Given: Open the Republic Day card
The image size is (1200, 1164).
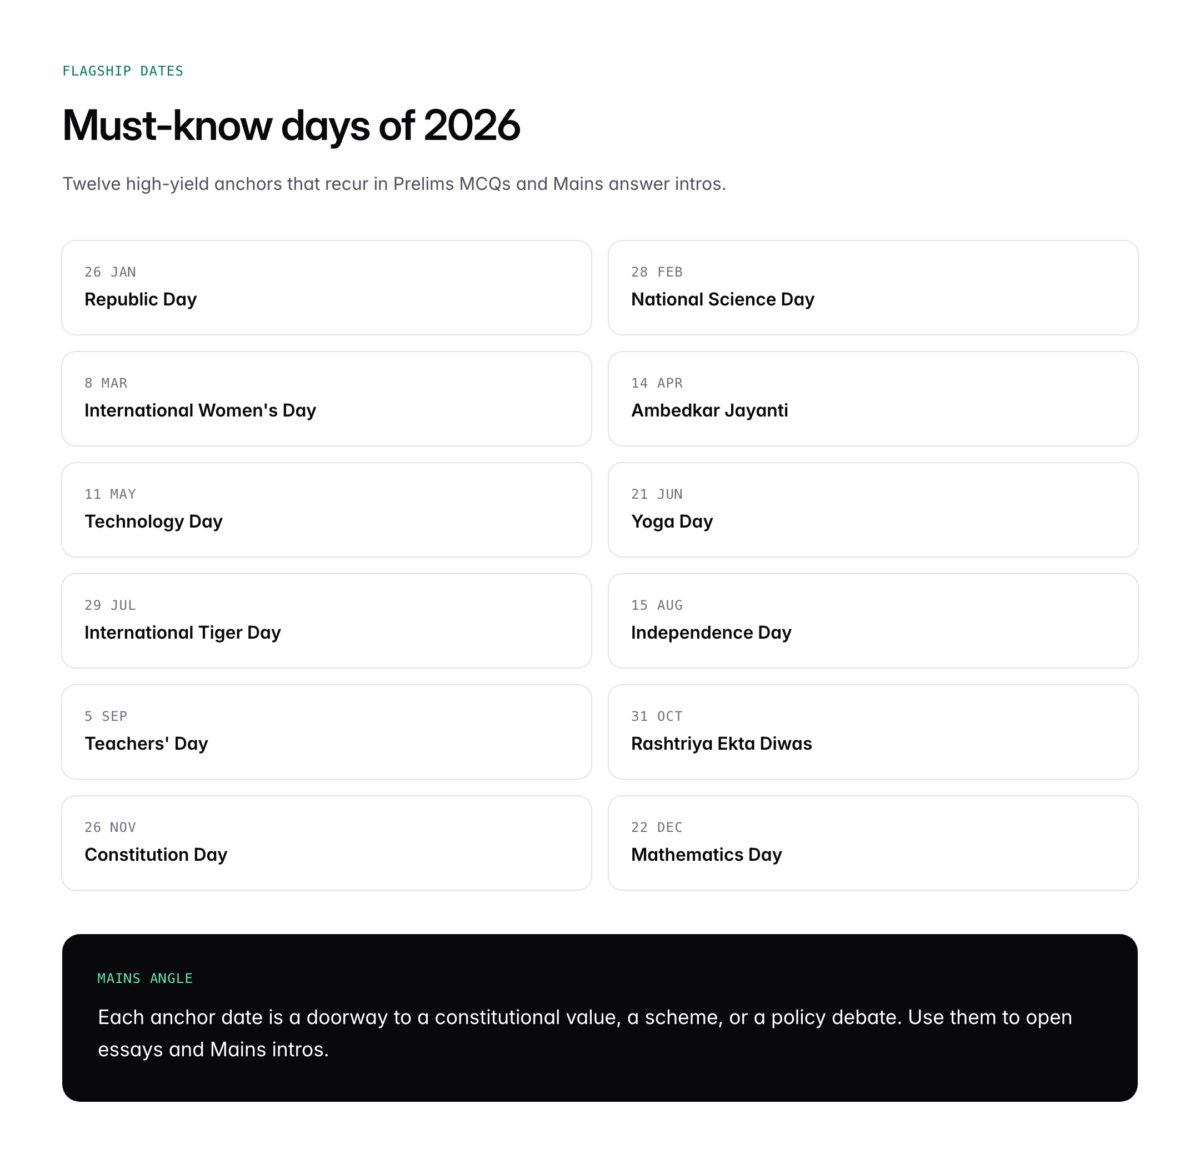Looking at the screenshot, I should (327, 287).
